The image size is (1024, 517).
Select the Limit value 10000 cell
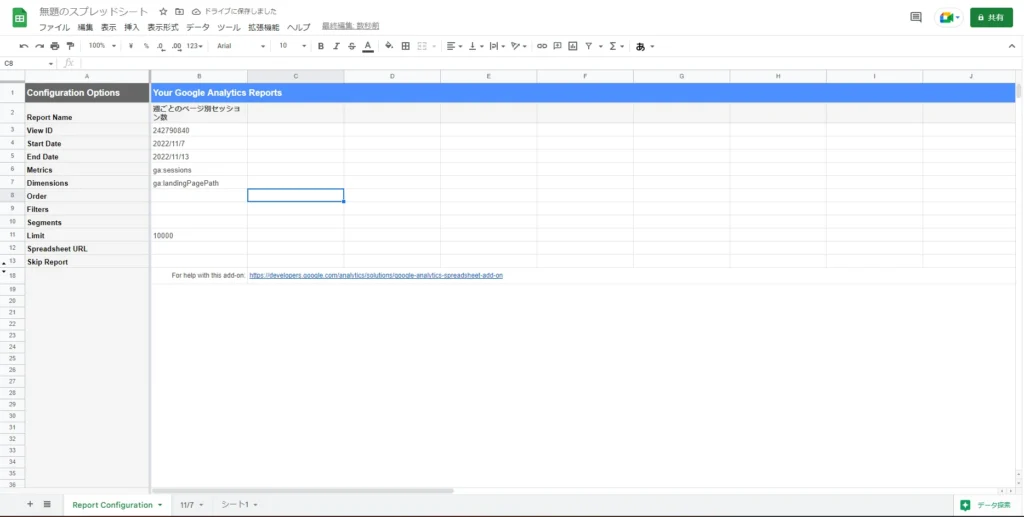pos(199,236)
